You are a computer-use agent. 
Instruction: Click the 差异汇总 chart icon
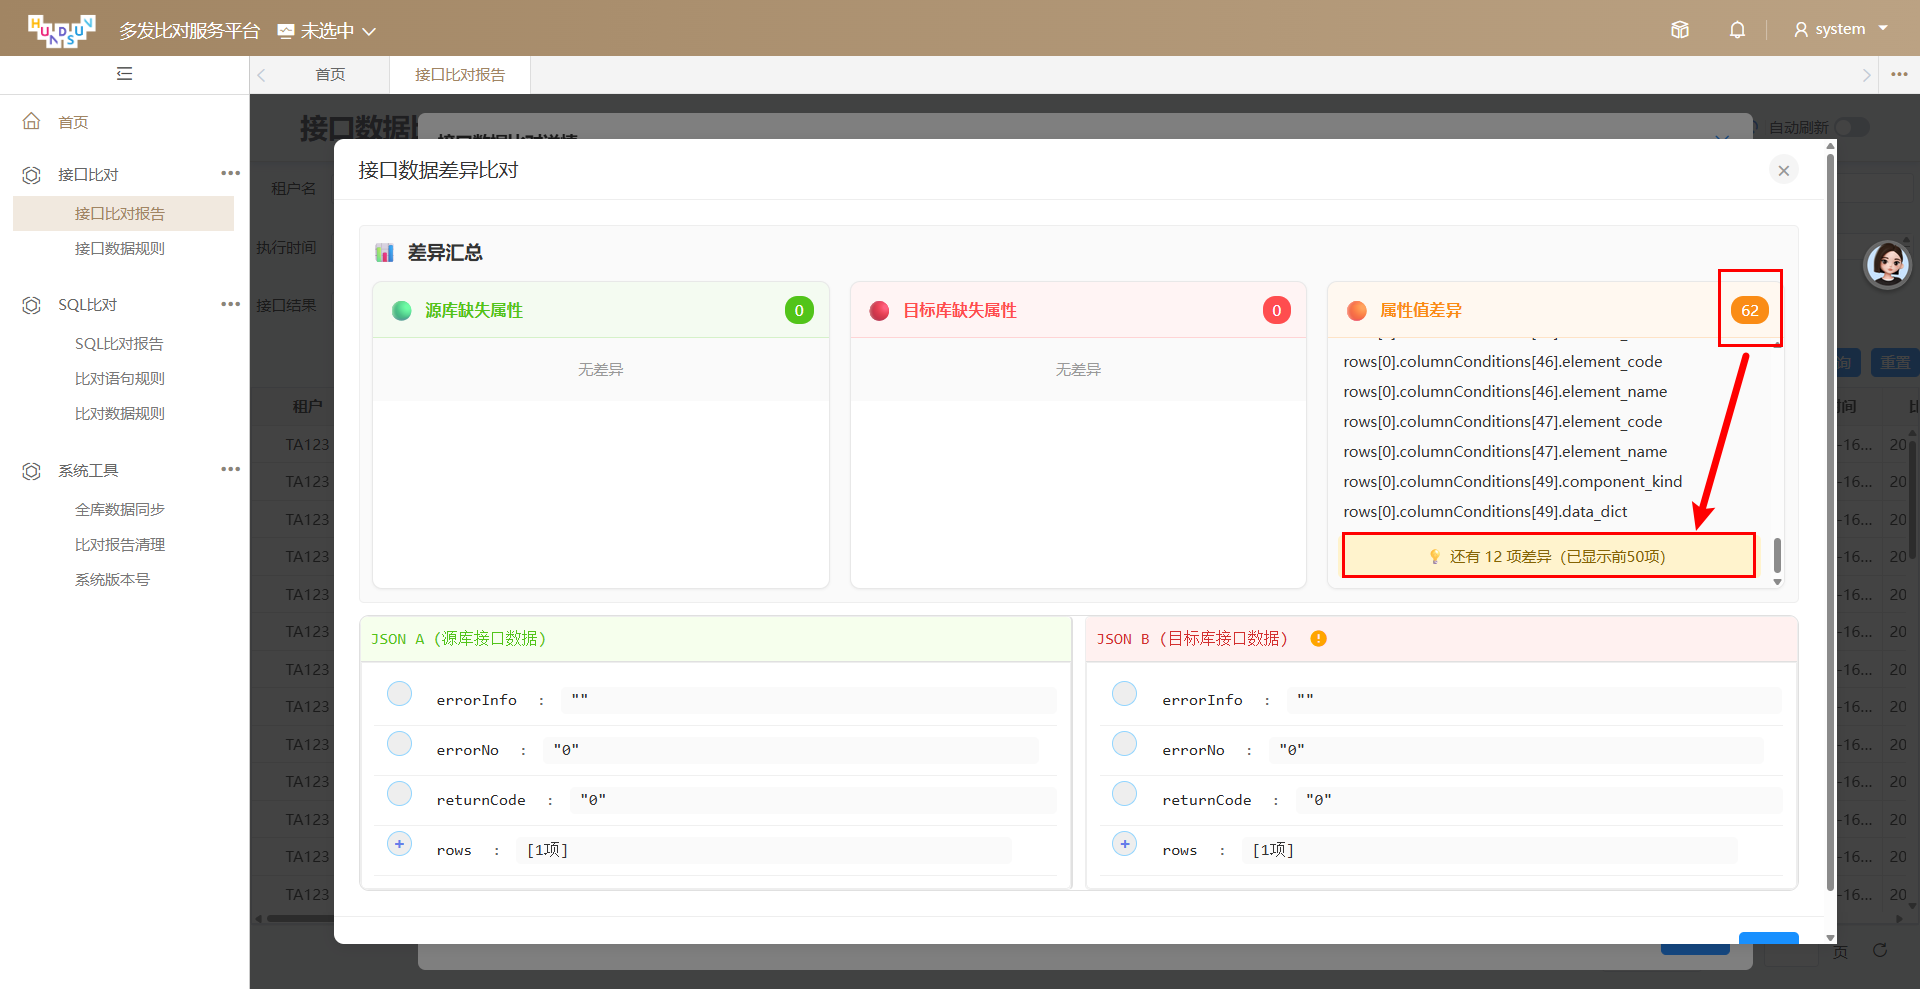[x=384, y=252]
